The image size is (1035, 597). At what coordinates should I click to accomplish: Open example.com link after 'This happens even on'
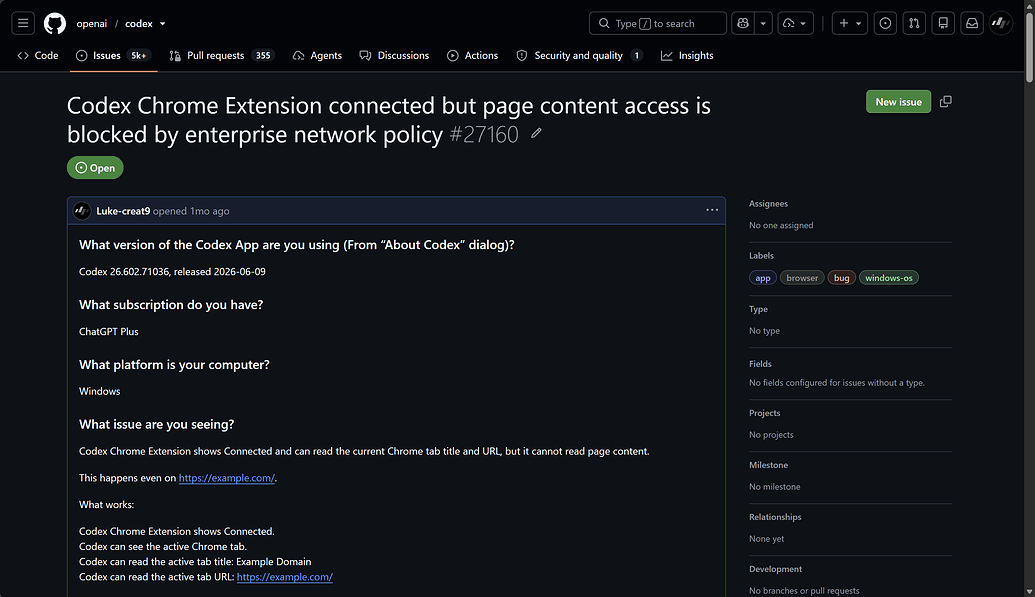(226, 478)
